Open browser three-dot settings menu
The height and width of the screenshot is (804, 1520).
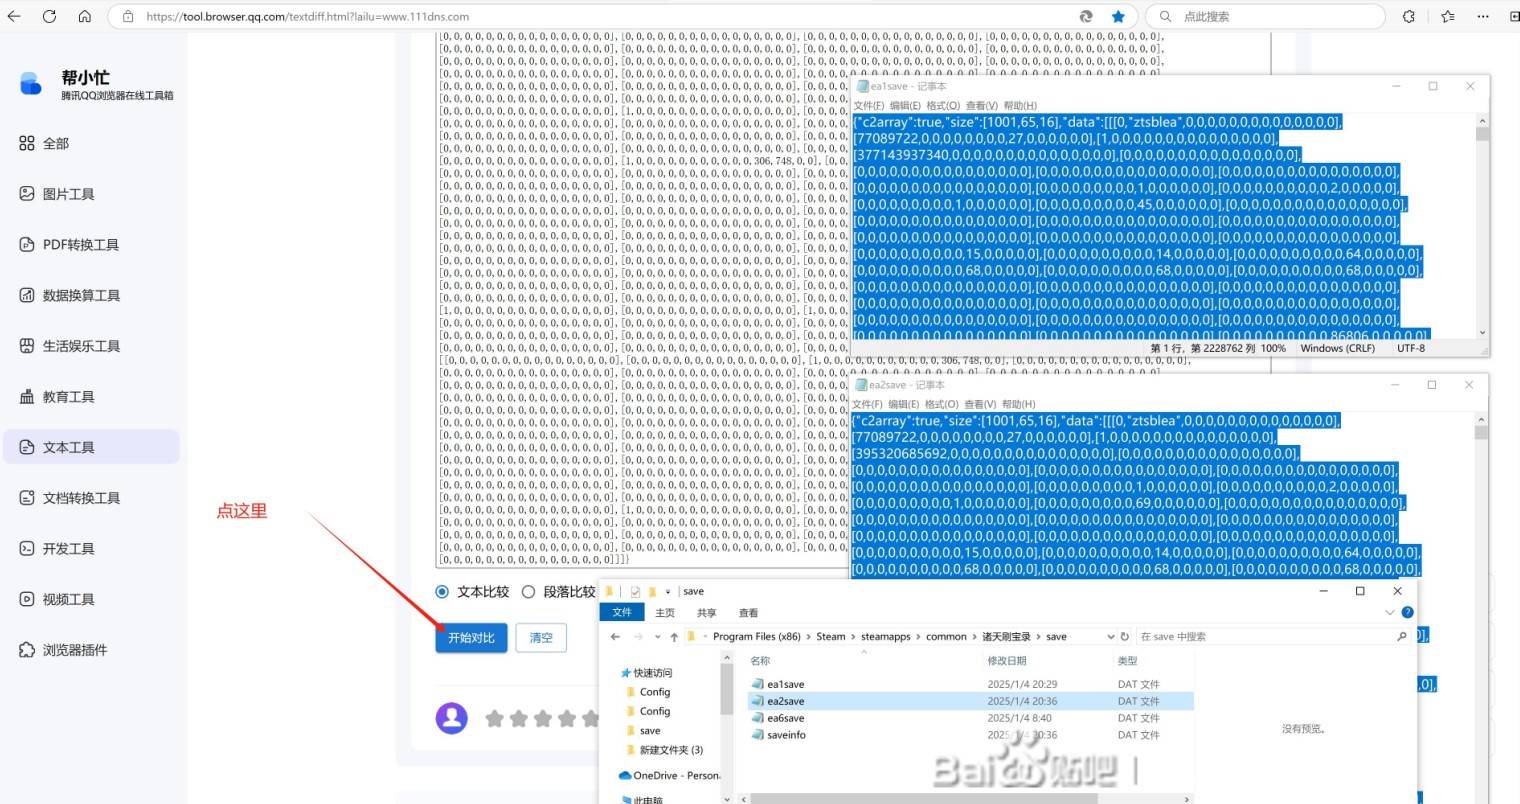tap(1484, 16)
